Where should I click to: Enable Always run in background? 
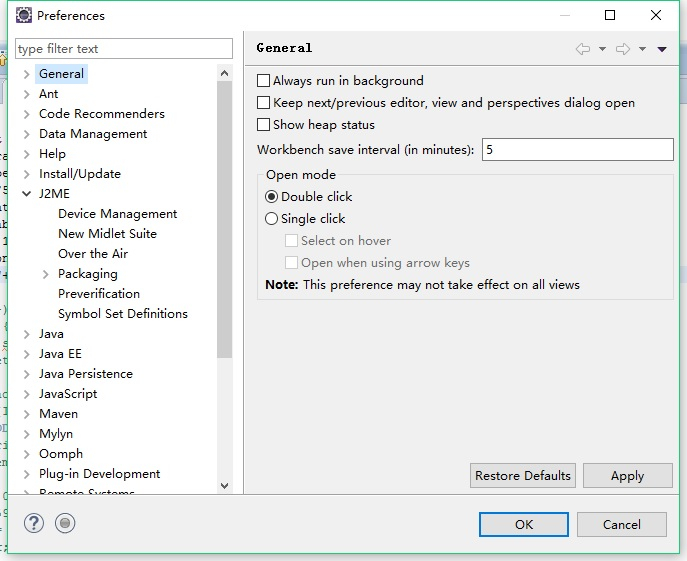pos(264,81)
